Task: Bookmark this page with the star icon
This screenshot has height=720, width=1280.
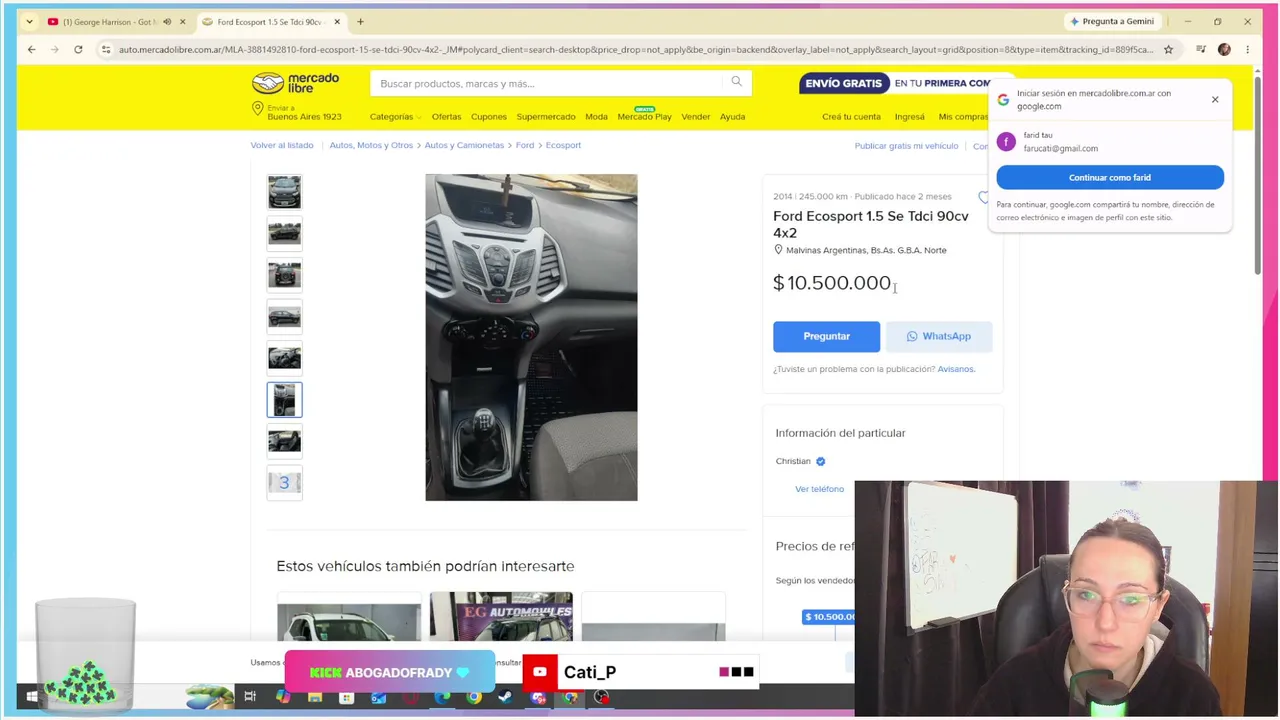Action: tap(1168, 49)
